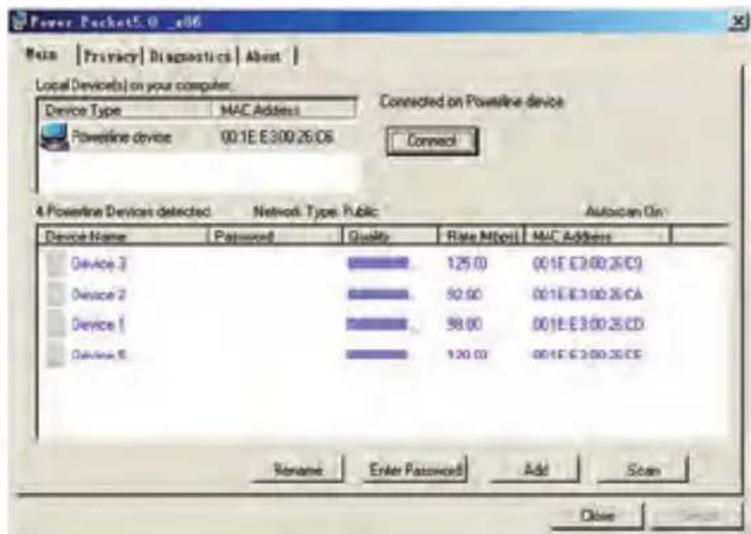The image size is (751, 534).
Task: Sort by Rate (Mbps) column header
Action: pyautogui.click(x=481, y=237)
